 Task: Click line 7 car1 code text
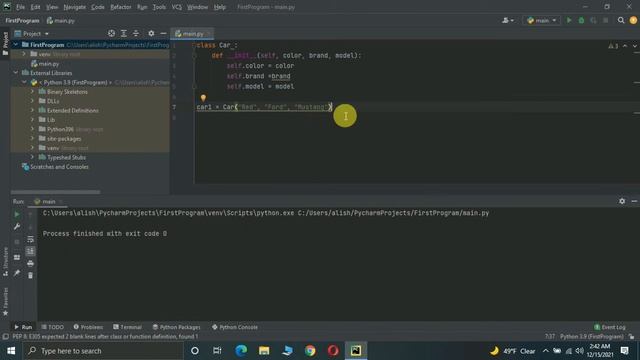pyautogui.click(x=264, y=107)
